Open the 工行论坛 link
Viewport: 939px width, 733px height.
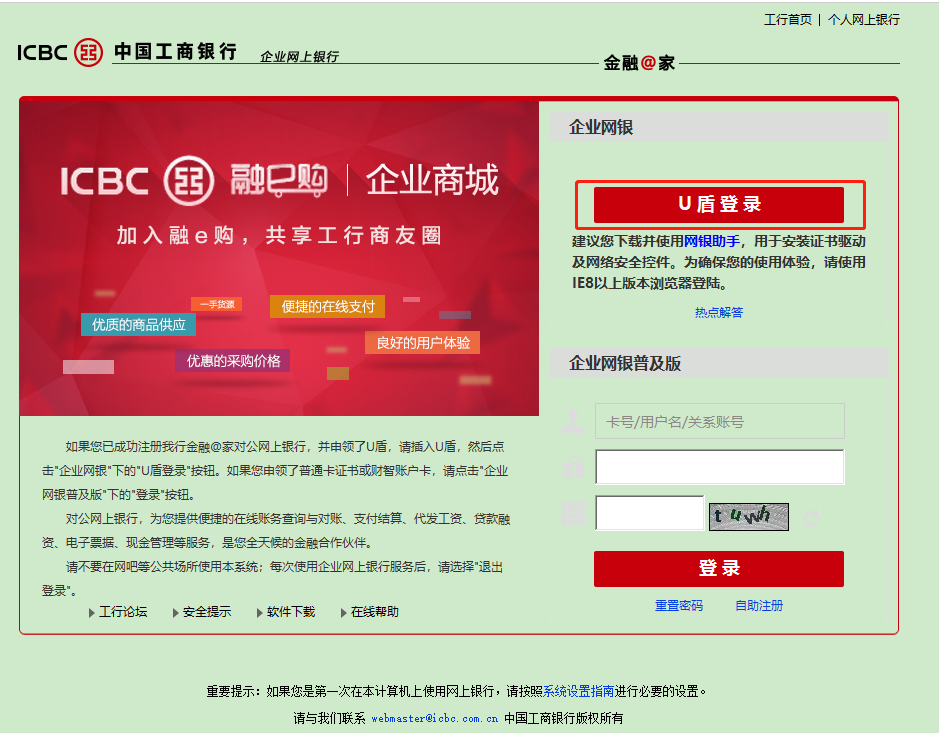click(123, 611)
